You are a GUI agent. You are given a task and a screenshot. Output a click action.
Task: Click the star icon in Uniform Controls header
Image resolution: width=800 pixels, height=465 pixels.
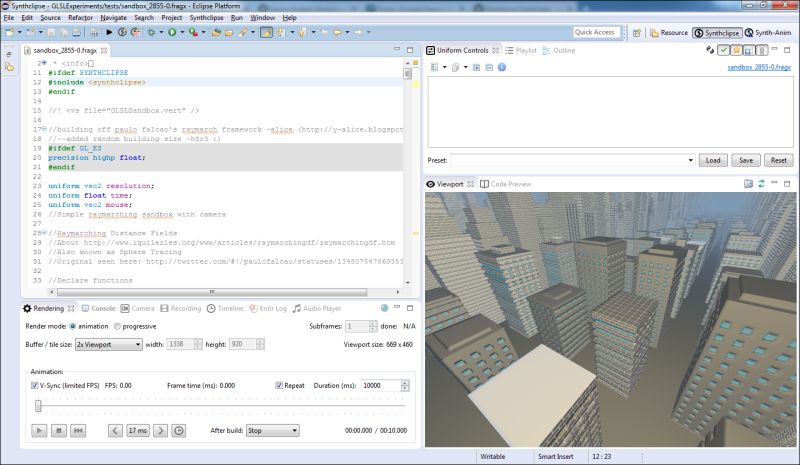click(x=736, y=50)
